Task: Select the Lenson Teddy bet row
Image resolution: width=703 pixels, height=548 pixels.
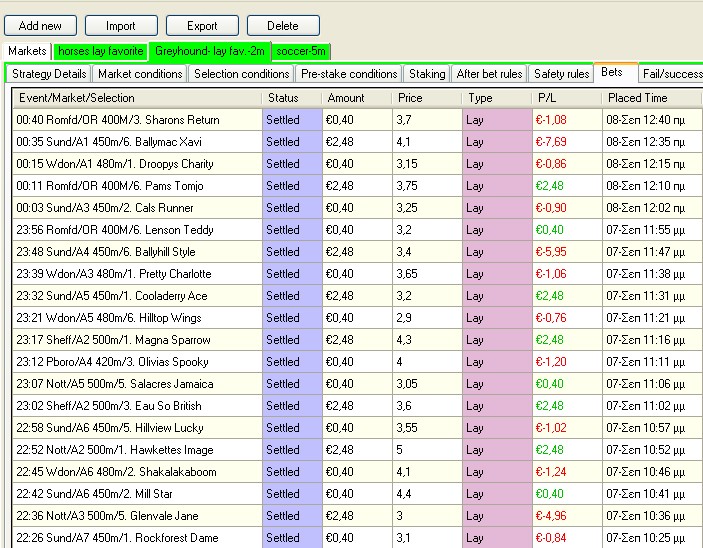Action: (x=357, y=230)
